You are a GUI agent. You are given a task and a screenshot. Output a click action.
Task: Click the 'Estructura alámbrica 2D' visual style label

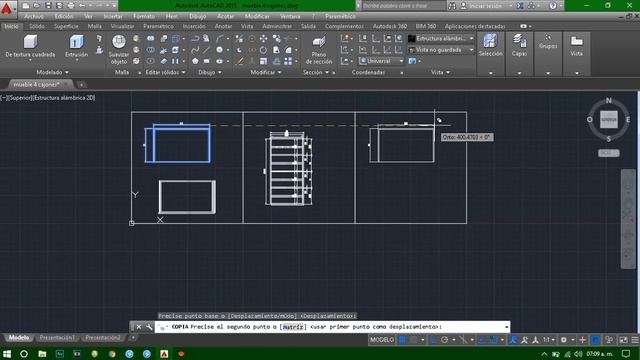click(x=64, y=98)
